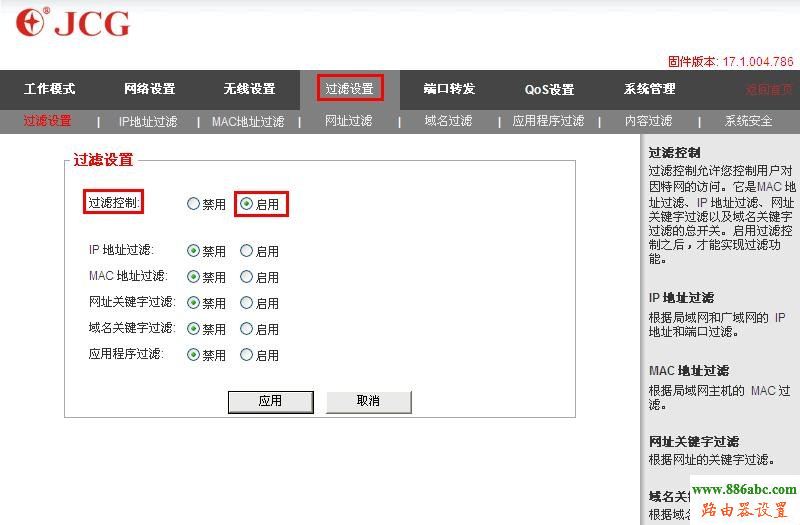Viewport: 800px width, 525px height.
Task: Click the MAC 地址过滤 help heading
Action: (x=689, y=370)
